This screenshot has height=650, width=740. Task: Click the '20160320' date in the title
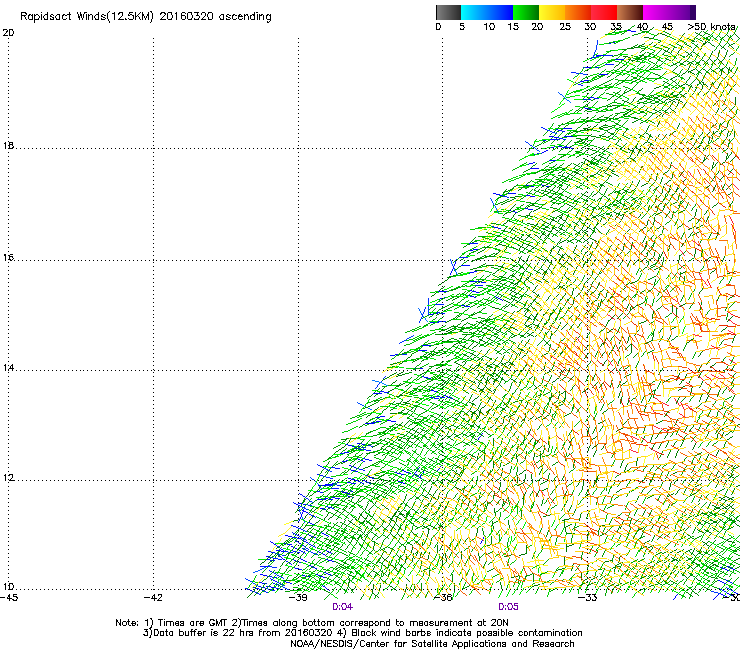pos(186,17)
